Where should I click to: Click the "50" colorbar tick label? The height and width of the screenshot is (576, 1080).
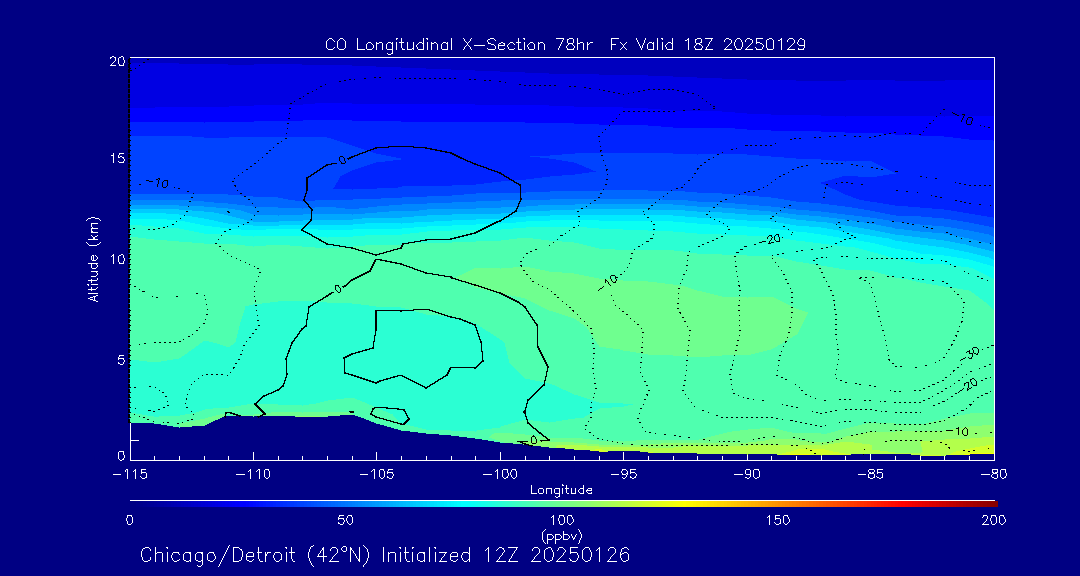[346, 520]
